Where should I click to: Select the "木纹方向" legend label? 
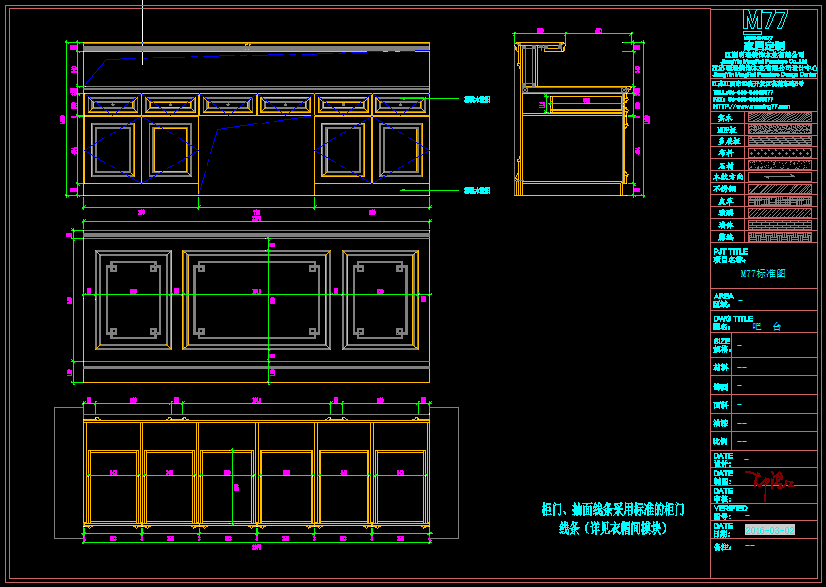coord(728,177)
